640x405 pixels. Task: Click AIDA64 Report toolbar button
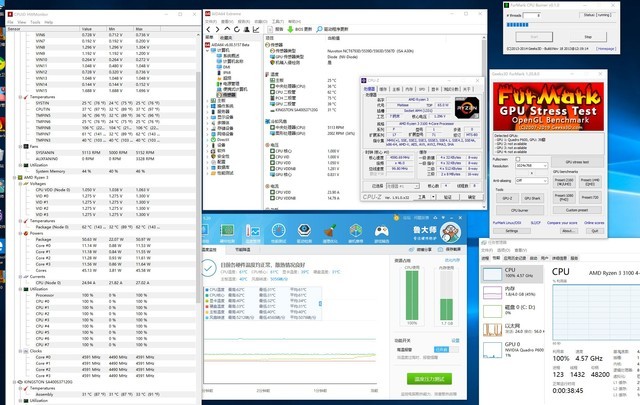point(276,29)
